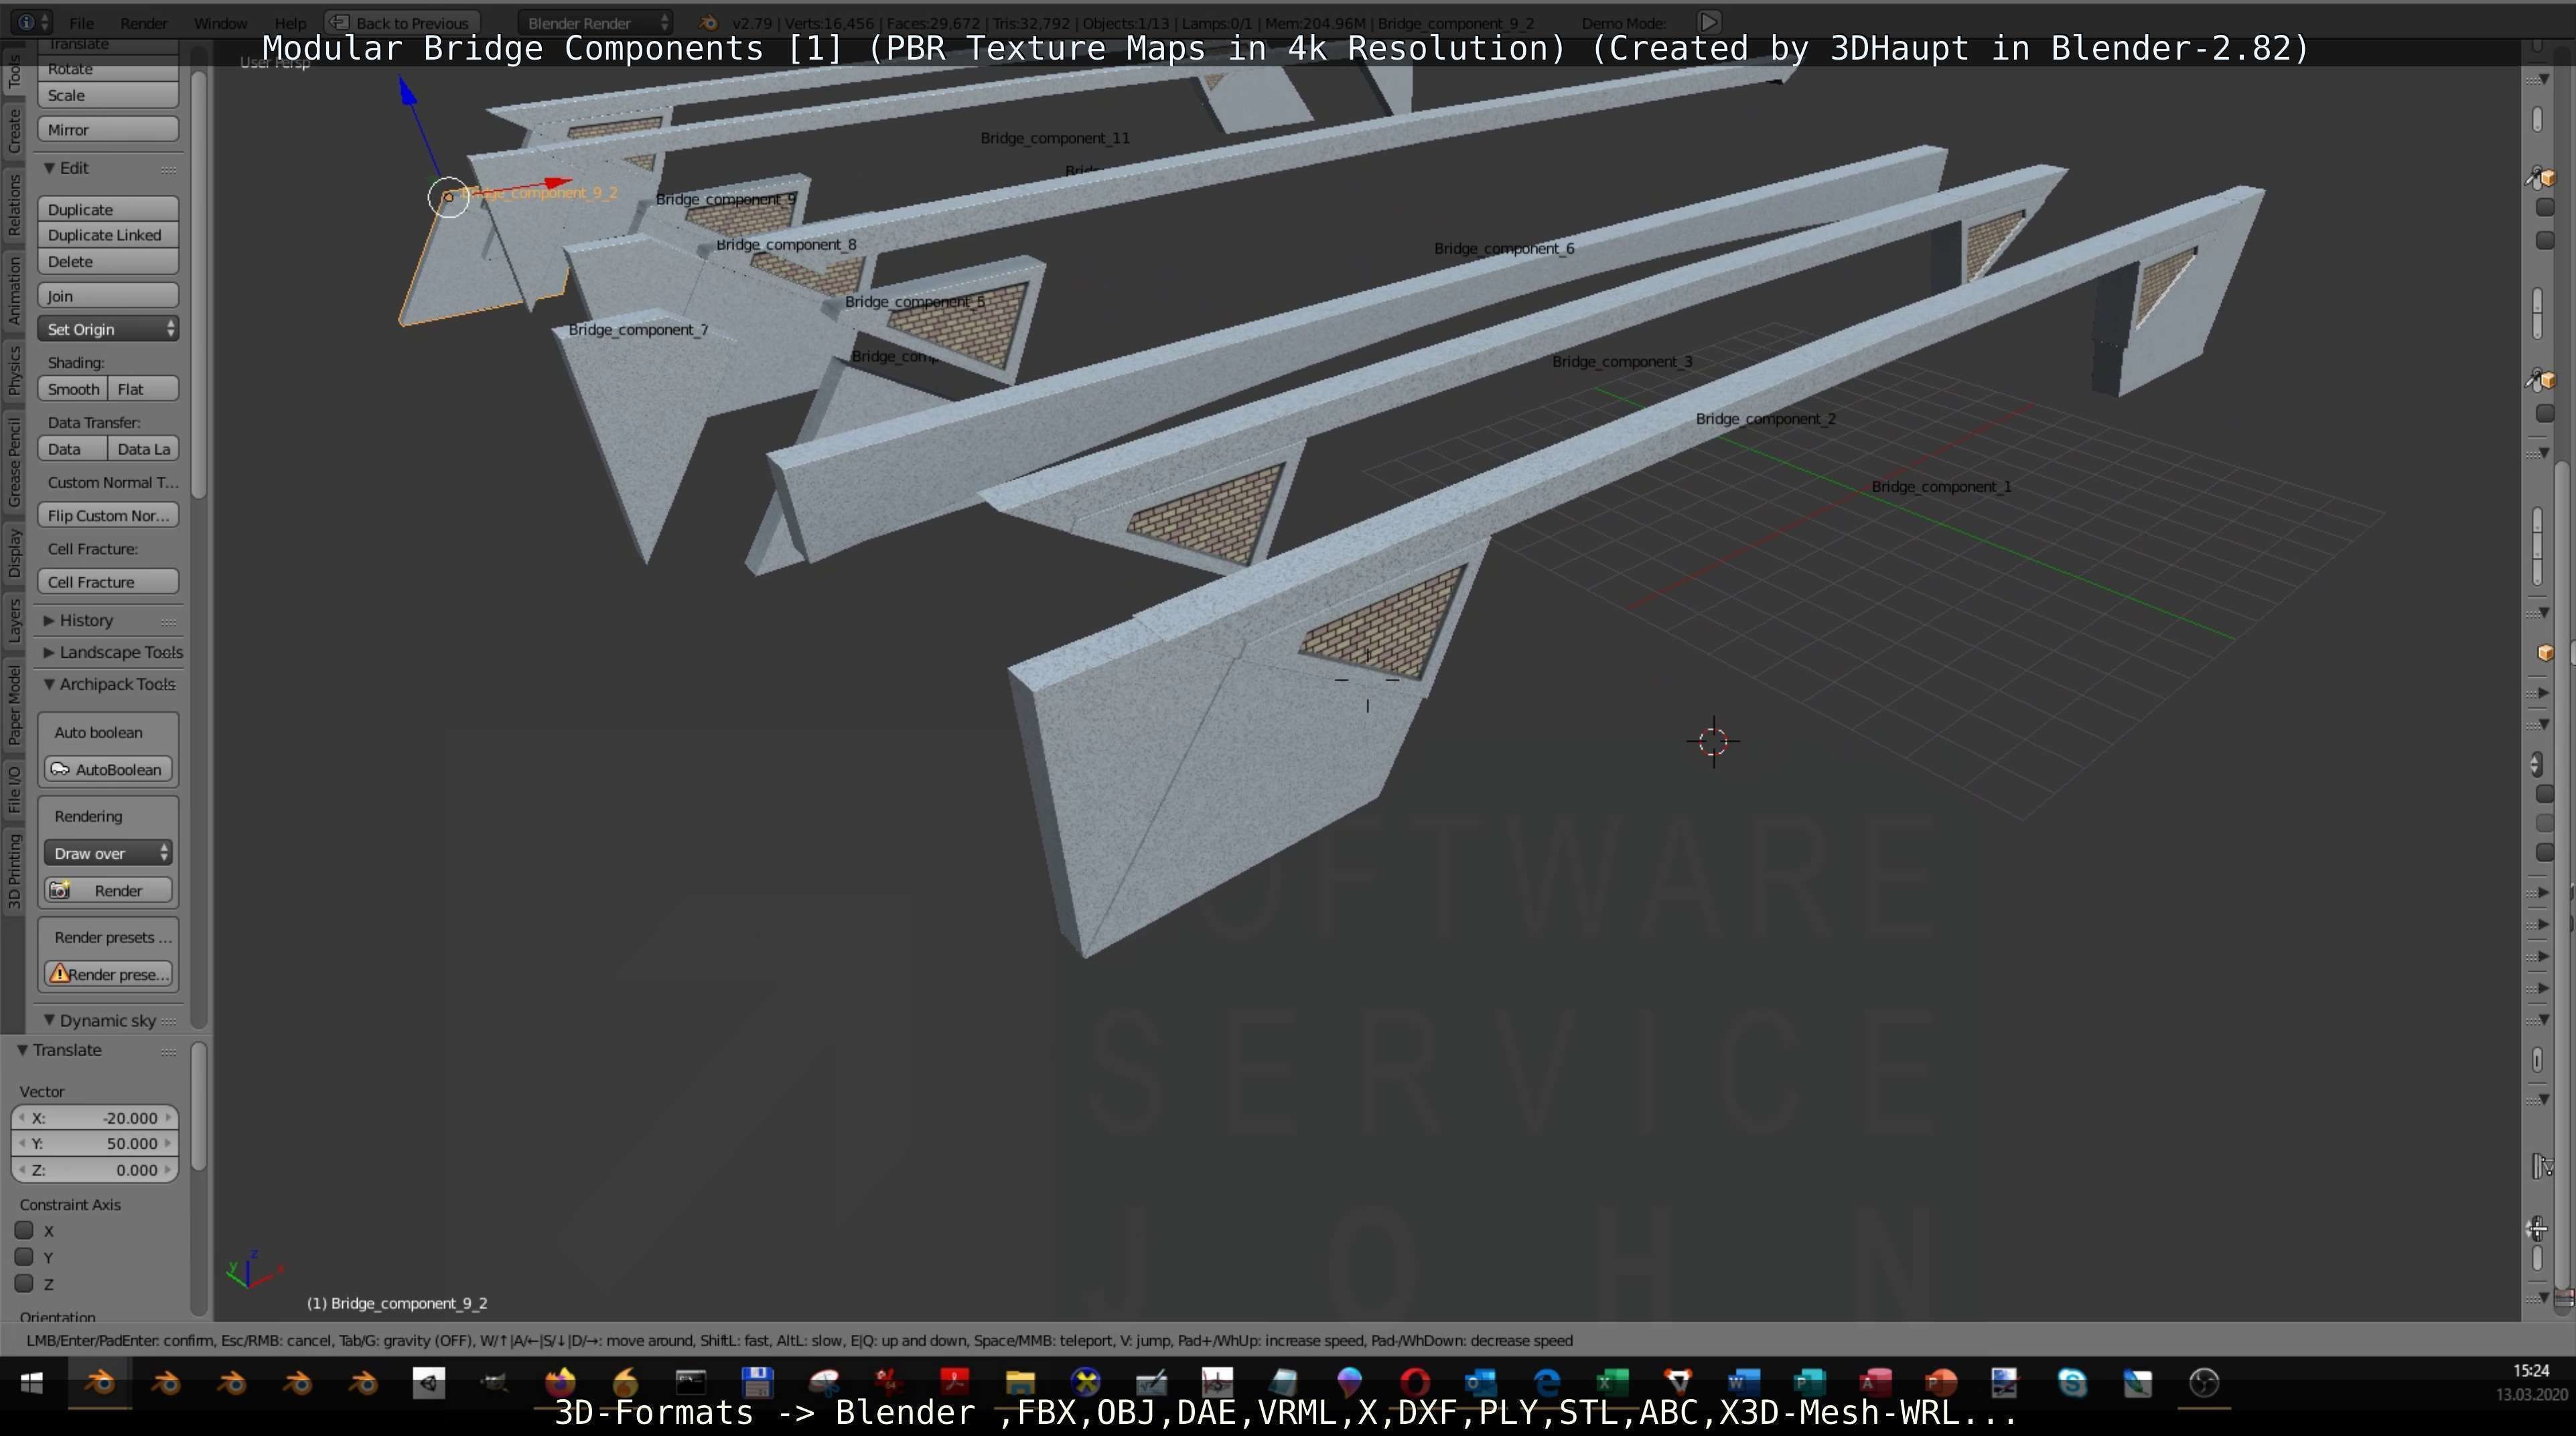The height and width of the screenshot is (1436, 2576).
Task: Click the AutoBoolean tool button
Action: click(x=108, y=769)
